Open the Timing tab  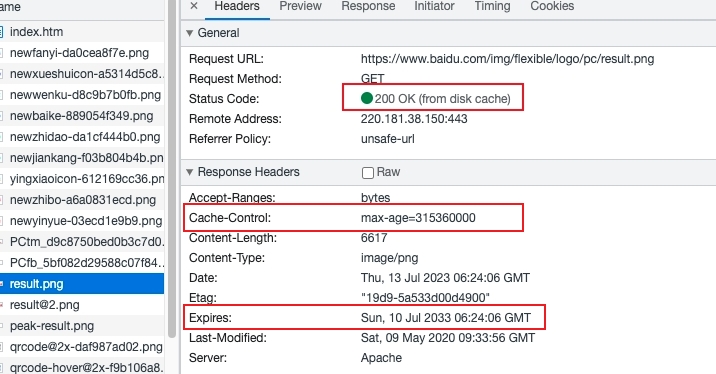(x=492, y=6)
